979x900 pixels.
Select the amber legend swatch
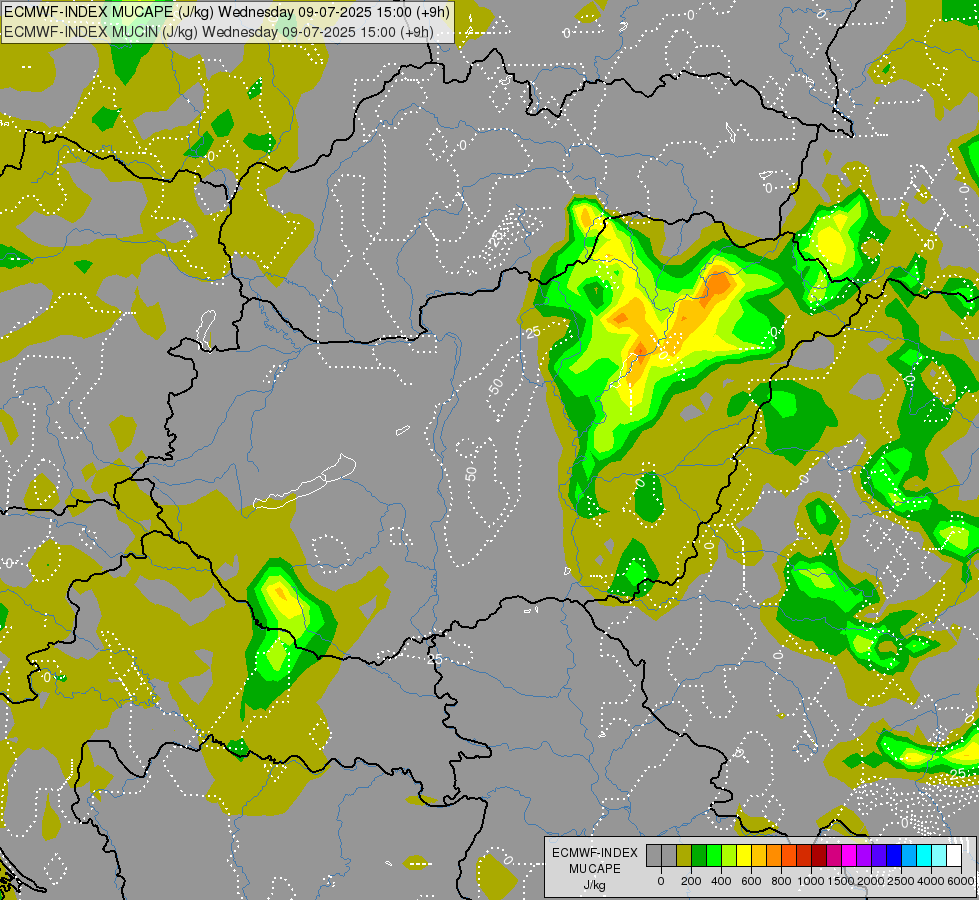pos(759,855)
